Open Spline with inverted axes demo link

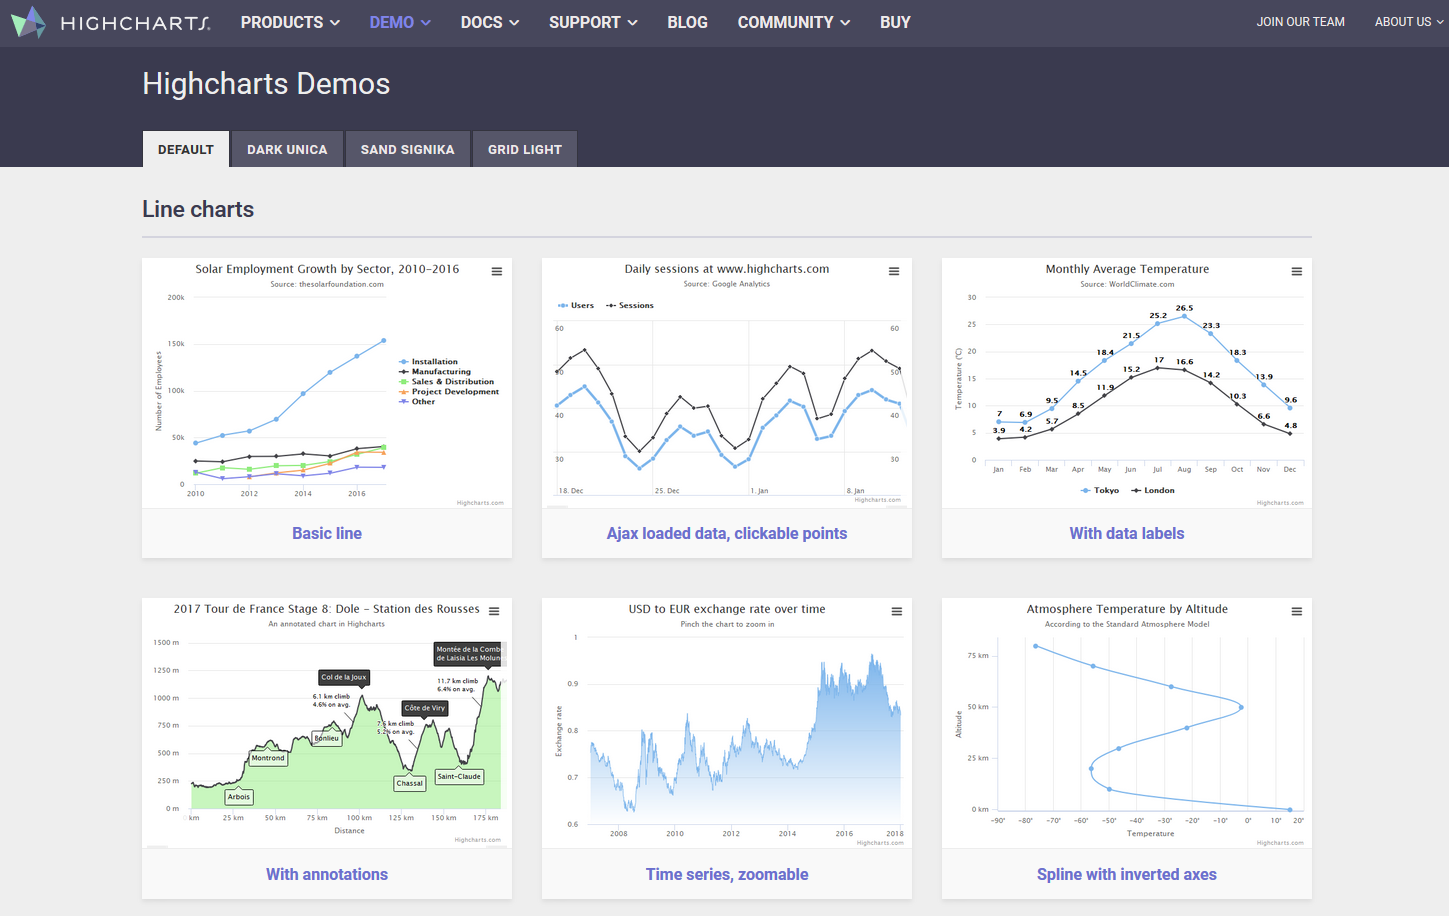(1127, 874)
